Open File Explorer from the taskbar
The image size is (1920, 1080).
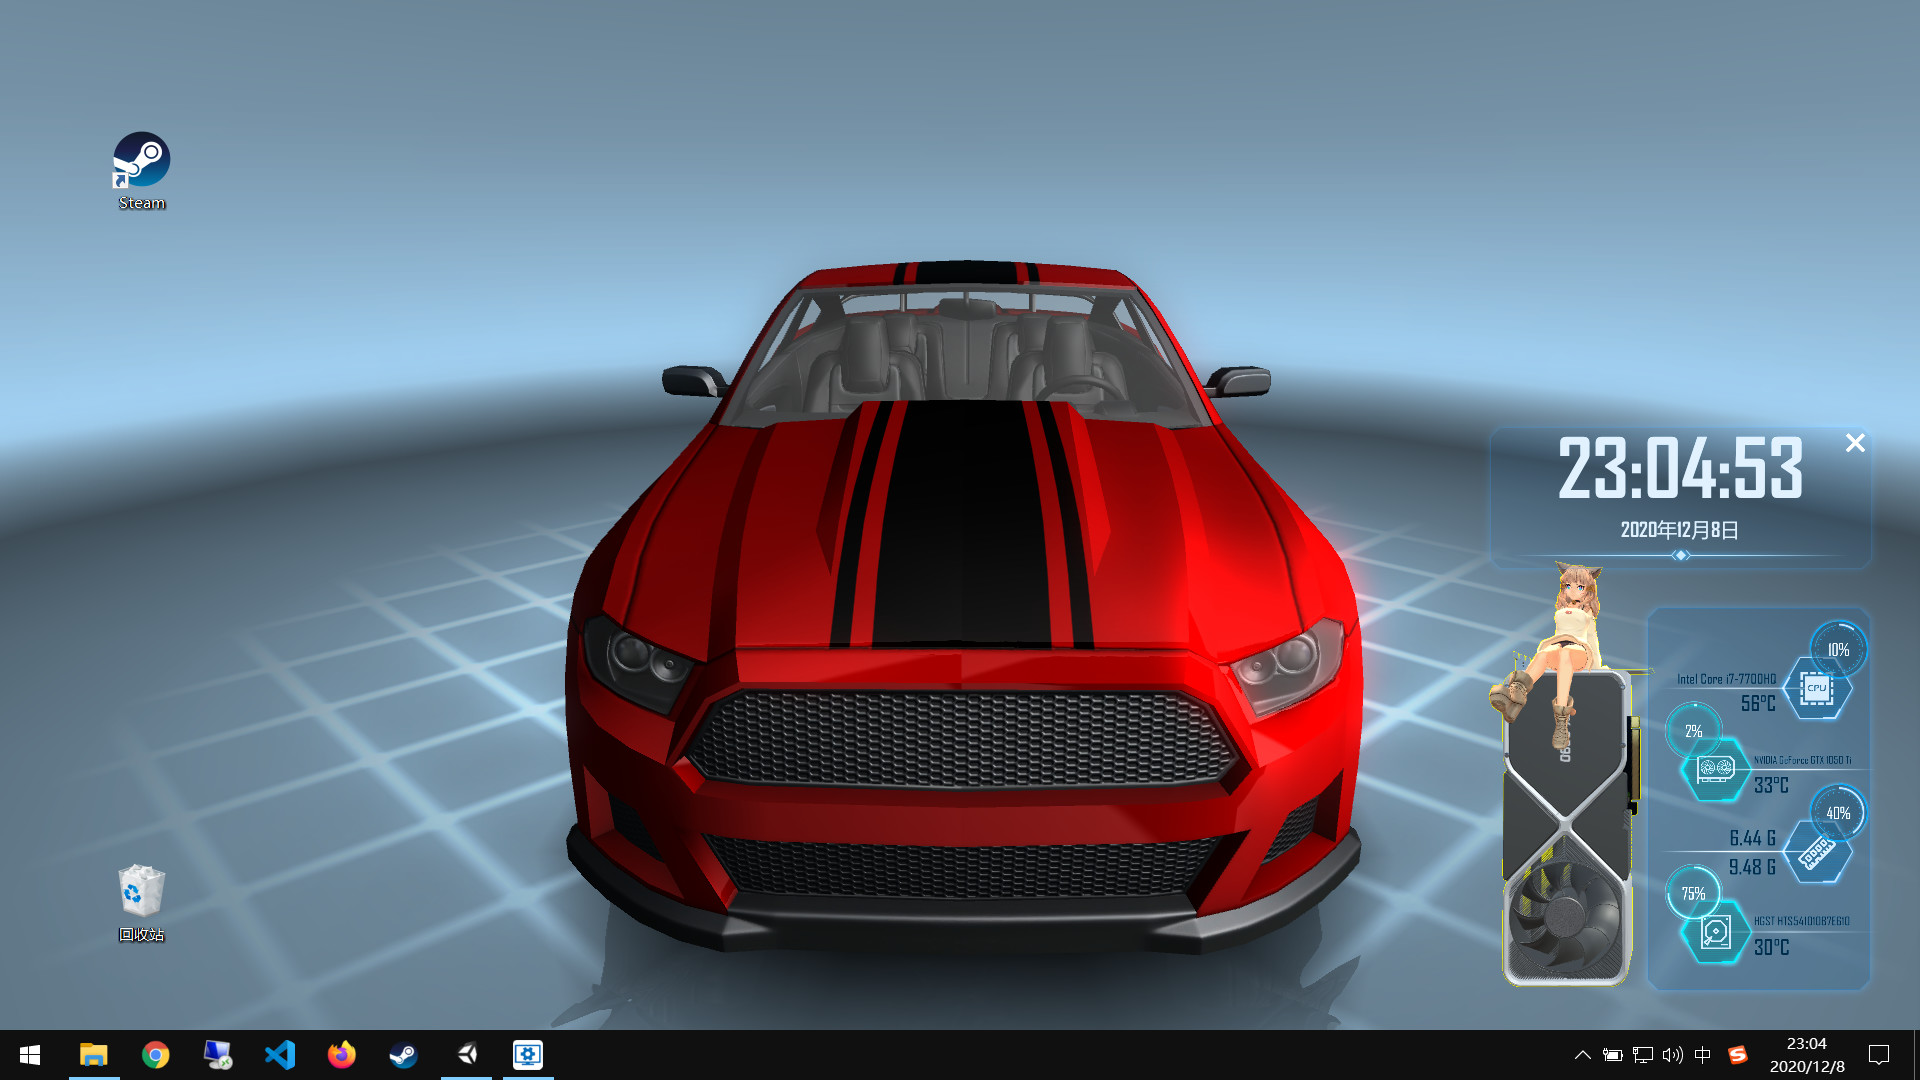click(94, 1055)
